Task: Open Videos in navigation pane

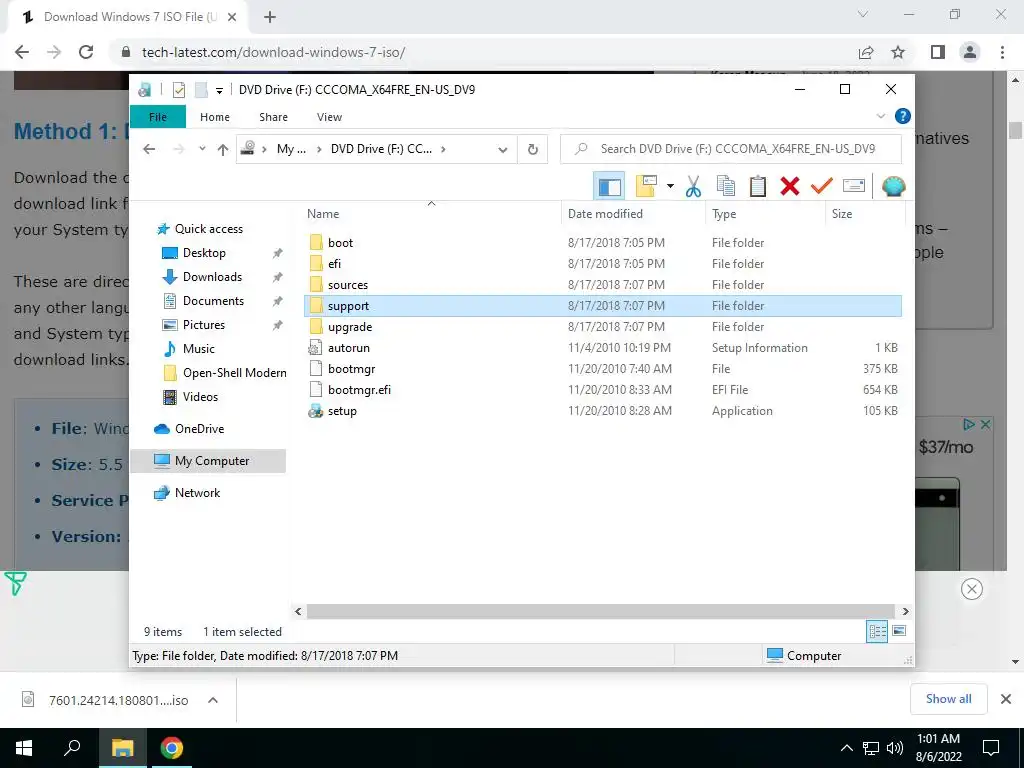Action: click(x=200, y=397)
